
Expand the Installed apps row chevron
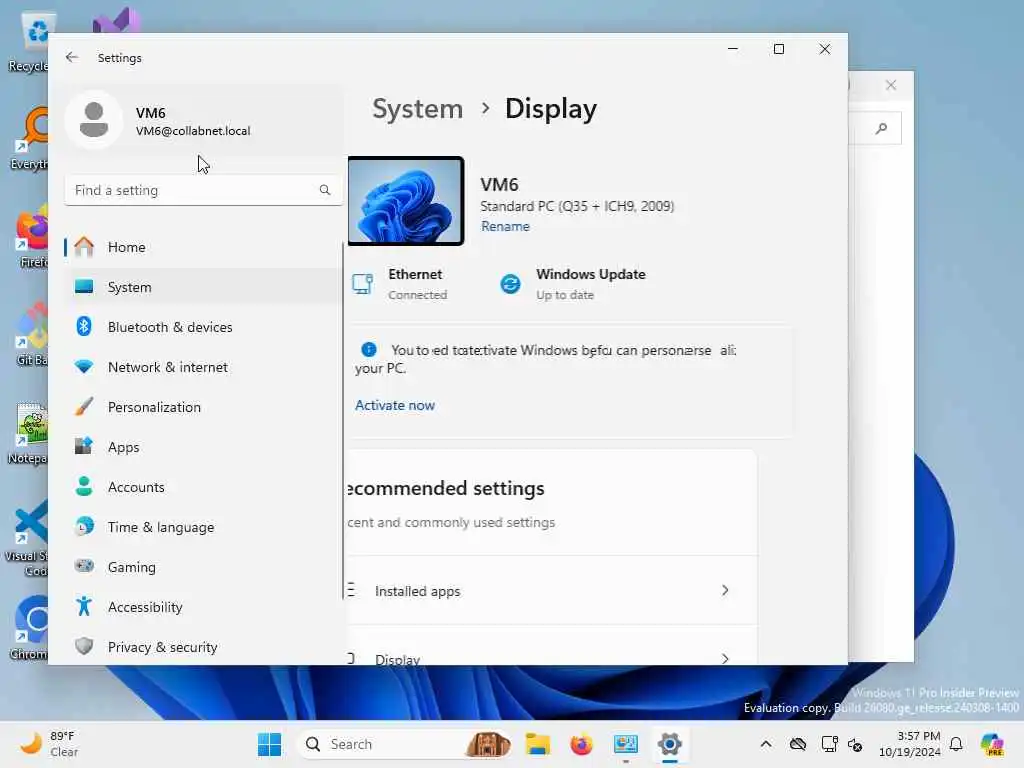tap(725, 590)
